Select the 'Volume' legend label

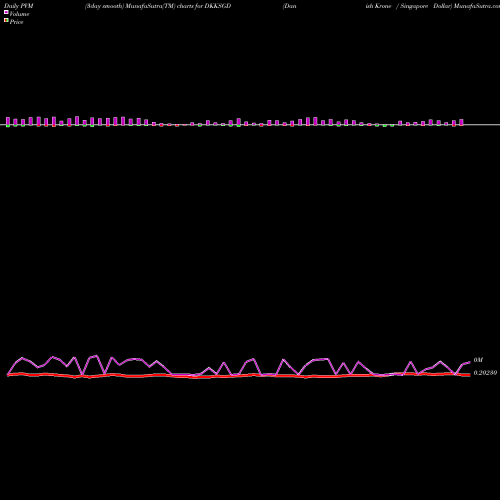click(19, 14)
